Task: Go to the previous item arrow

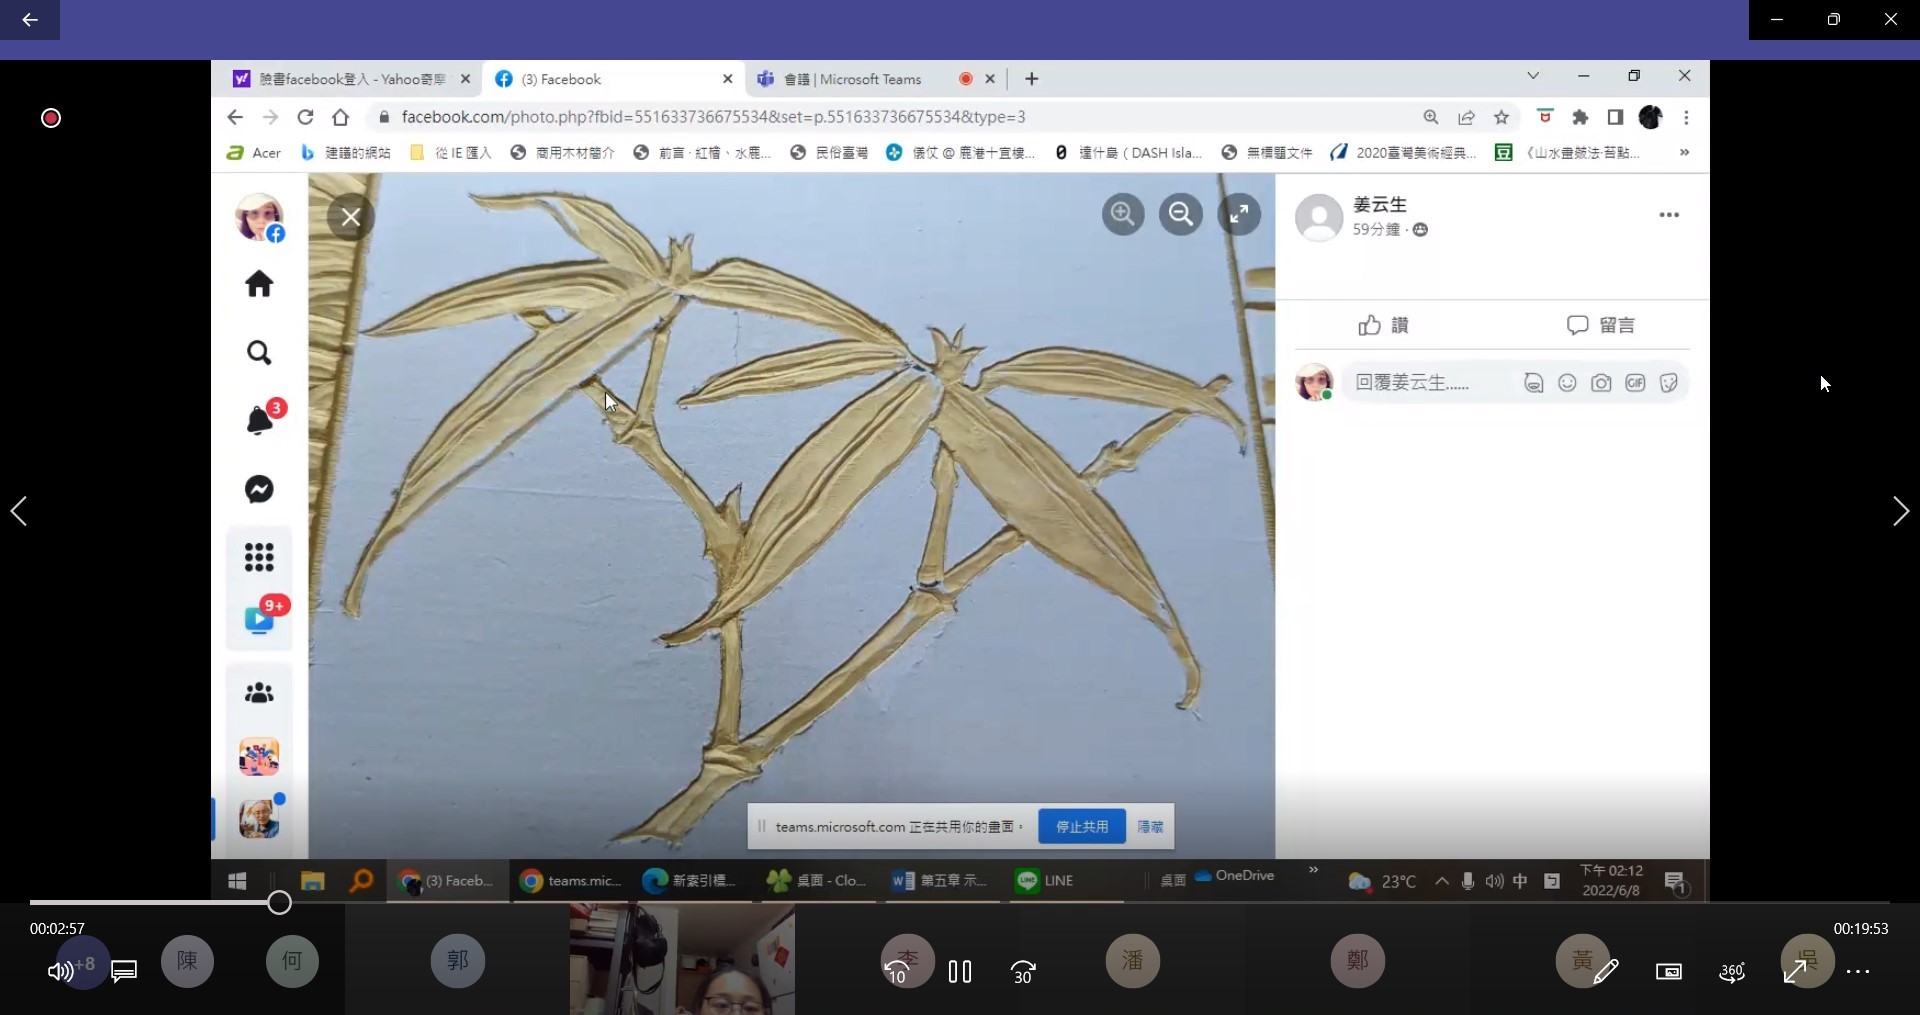Action: pos(19,511)
